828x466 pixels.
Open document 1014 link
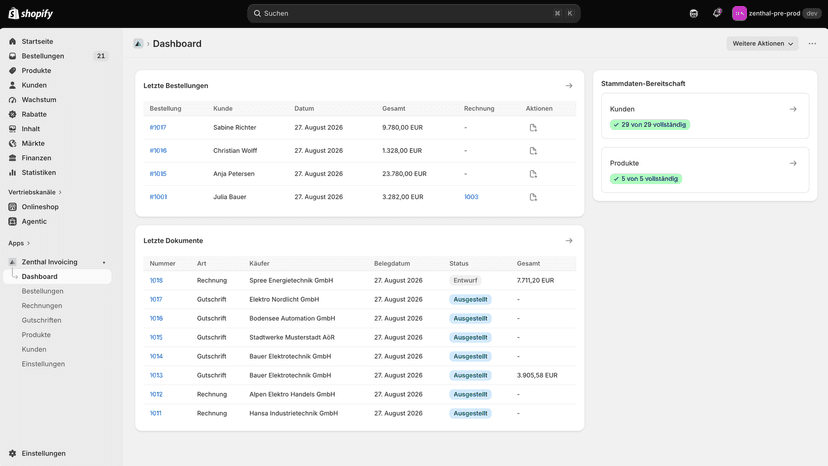156,357
